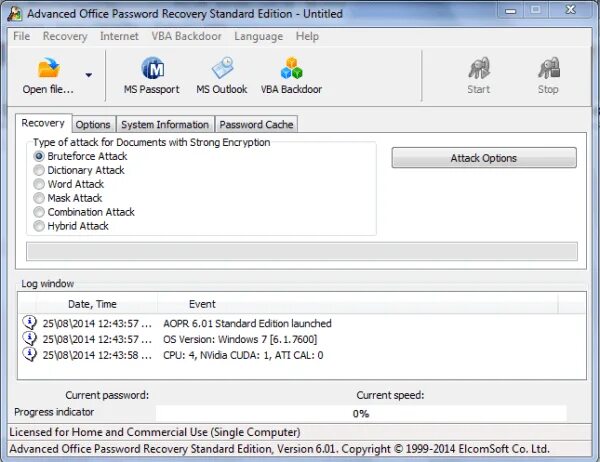
Task: Open the Recovery menu
Action: [65, 36]
